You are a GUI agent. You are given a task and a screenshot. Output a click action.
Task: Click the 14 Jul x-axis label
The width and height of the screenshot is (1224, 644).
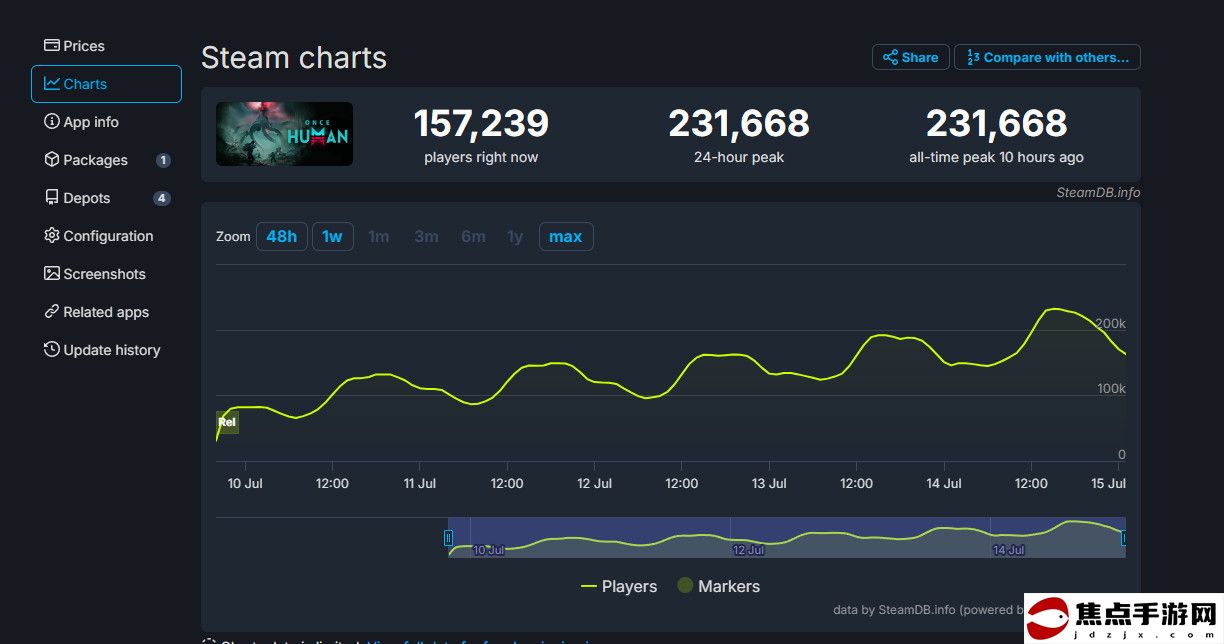pyautogui.click(x=944, y=483)
